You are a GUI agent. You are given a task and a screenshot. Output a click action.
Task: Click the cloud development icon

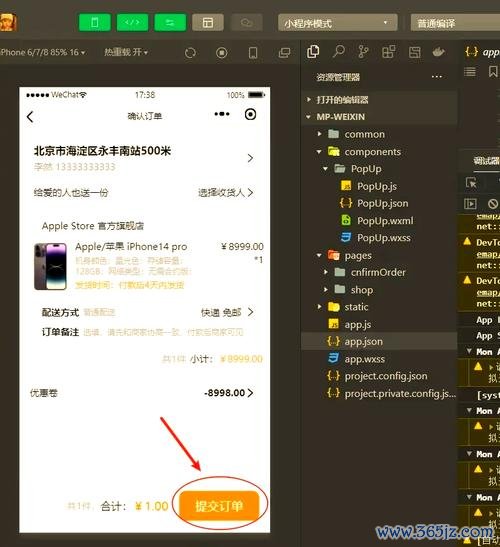coord(247,23)
